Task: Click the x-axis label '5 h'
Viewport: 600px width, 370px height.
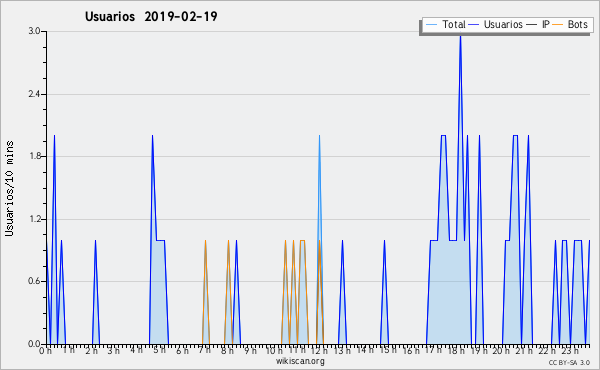Action: [x=160, y=350]
